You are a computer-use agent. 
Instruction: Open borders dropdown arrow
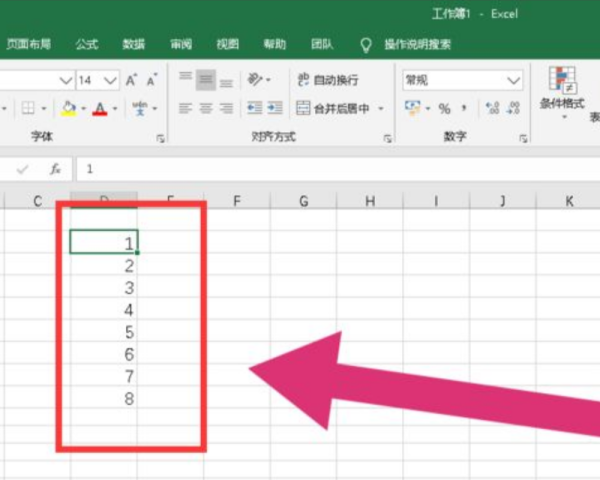point(44,109)
